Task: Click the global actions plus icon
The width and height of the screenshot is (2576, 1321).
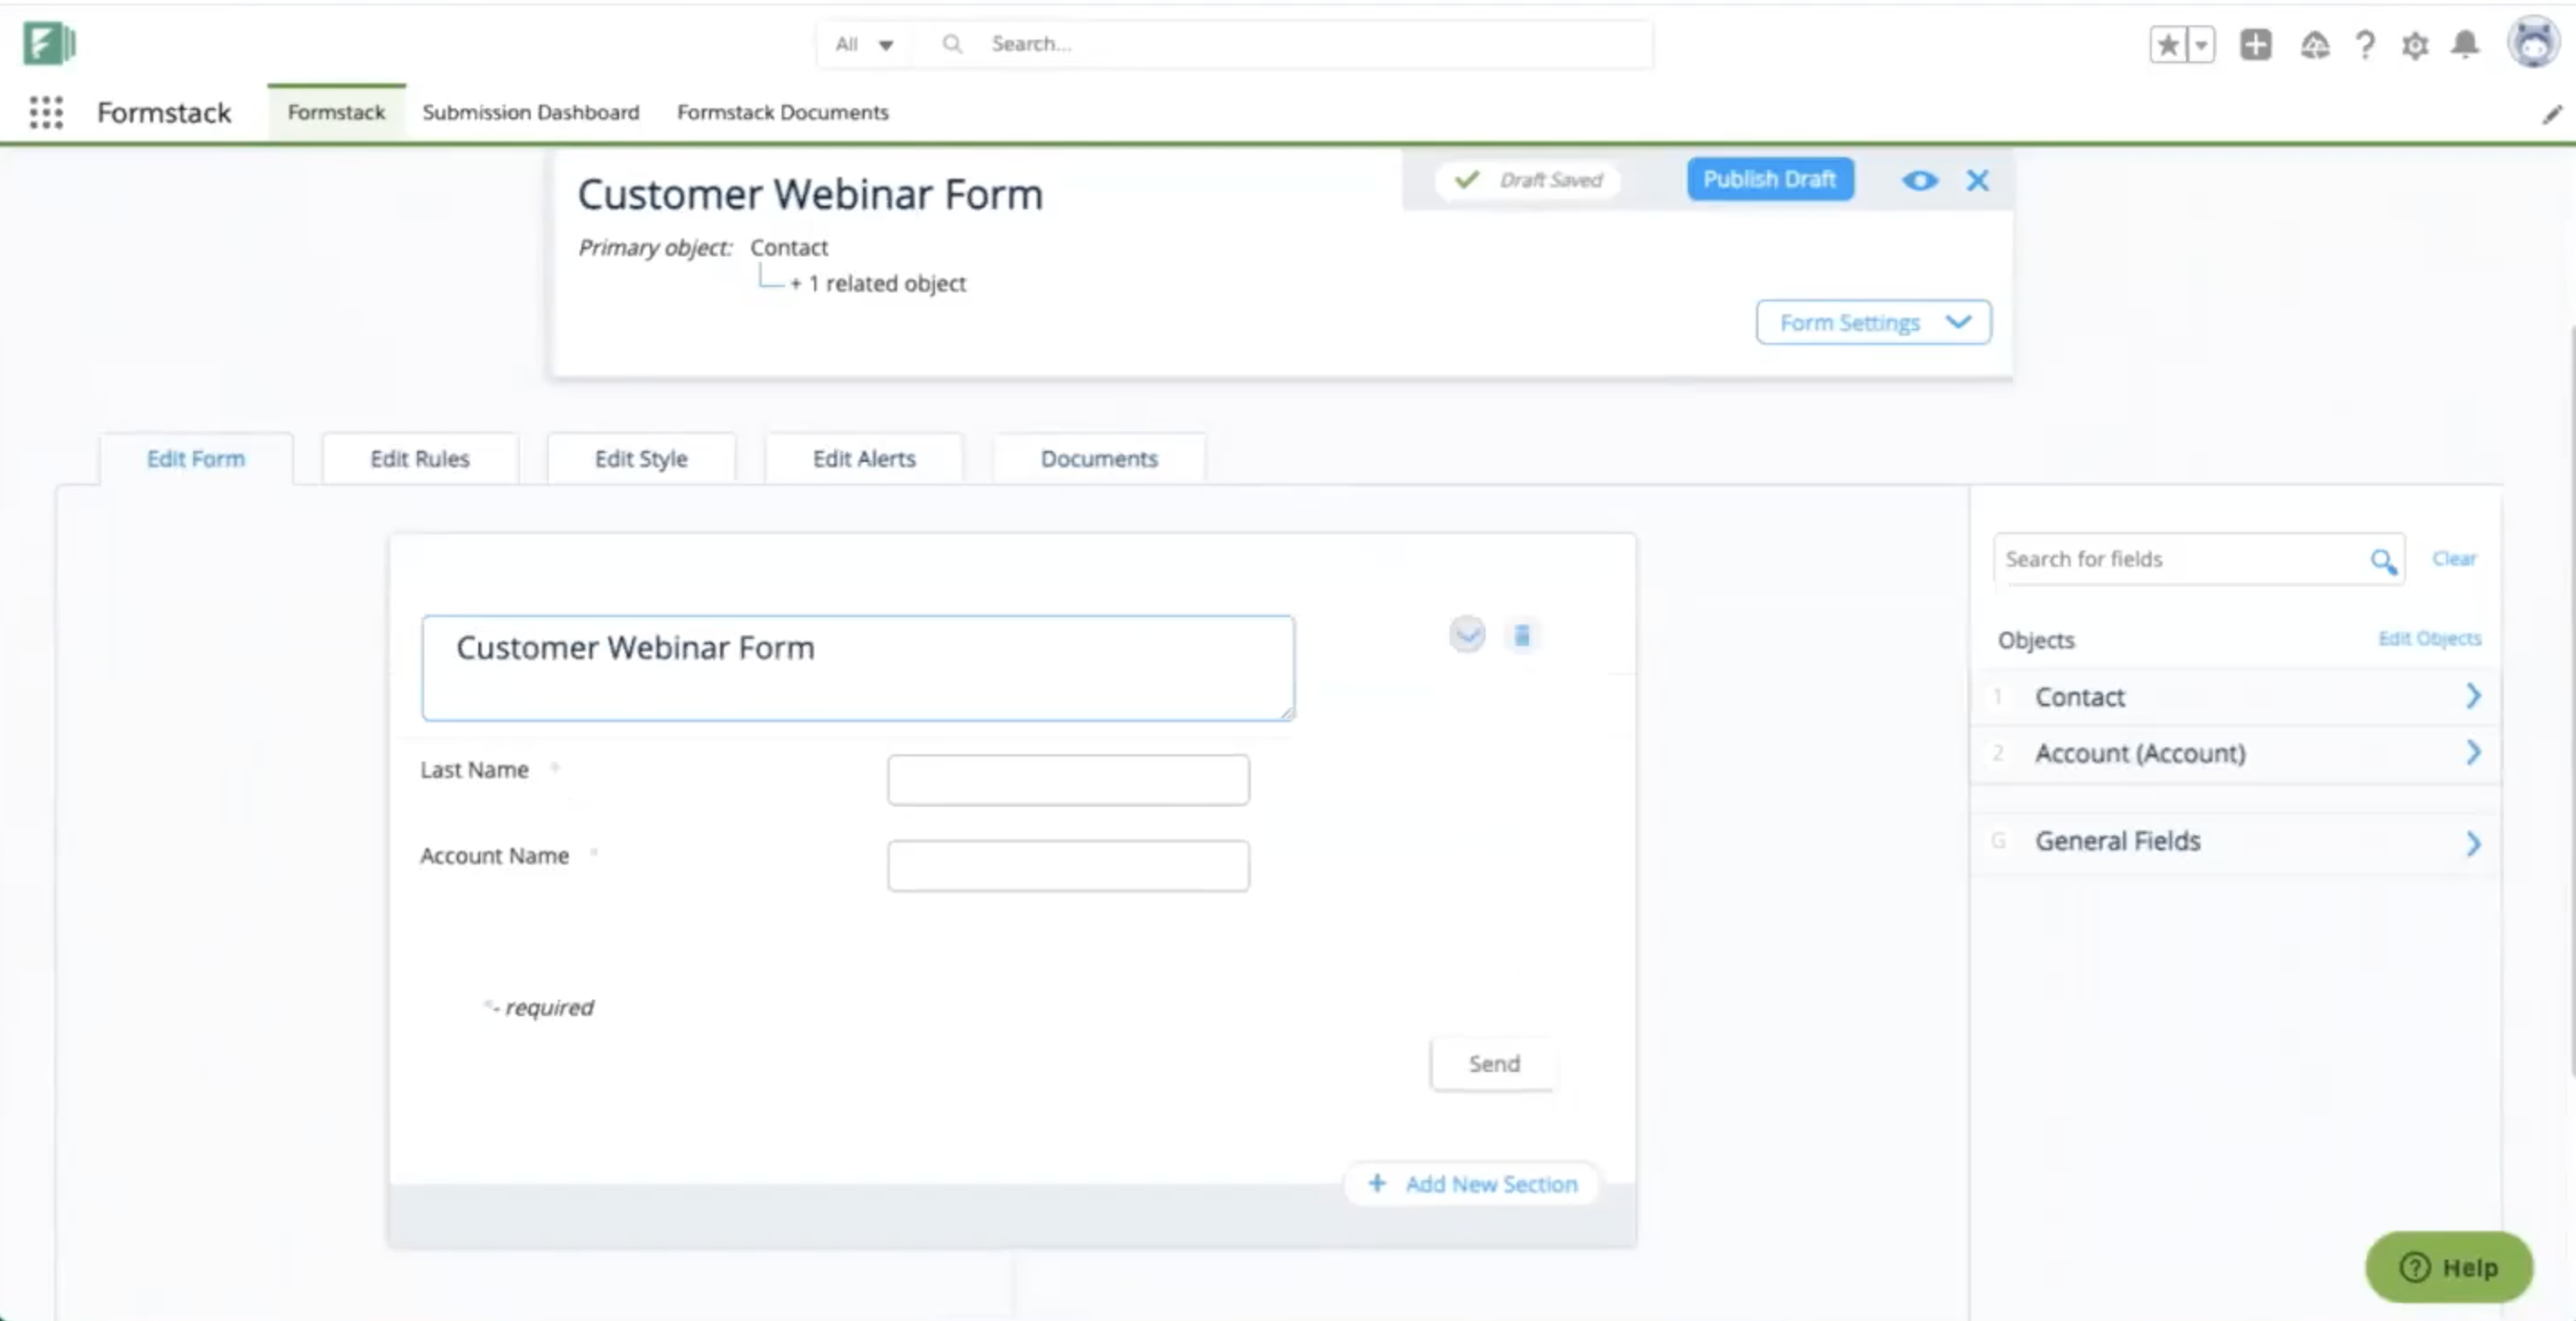Action: 2255,45
